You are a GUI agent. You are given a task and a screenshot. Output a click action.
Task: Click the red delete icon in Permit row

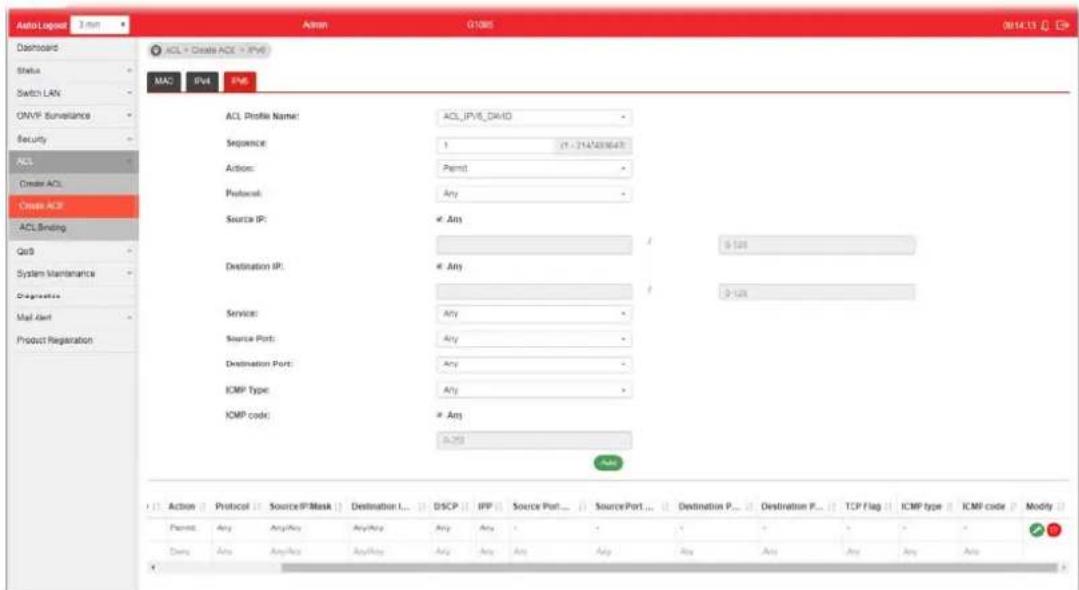pos(1054,529)
